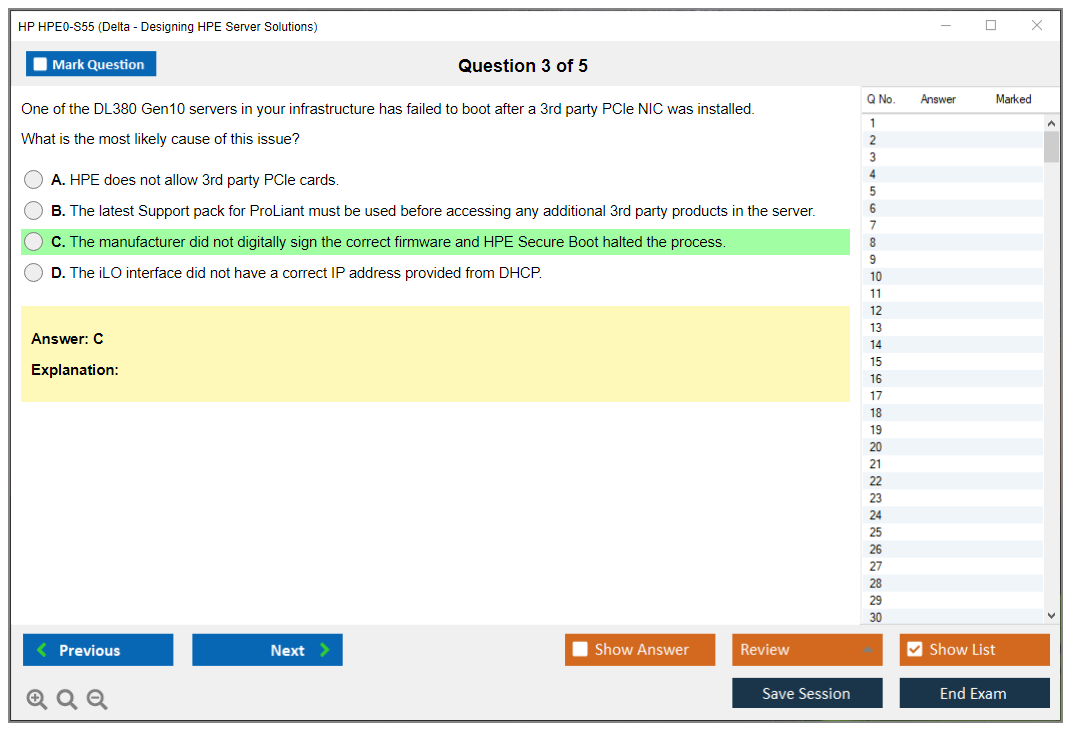Collapse the question list scrollbar down arrow
This screenshot has width=1075, height=735.
click(1051, 615)
